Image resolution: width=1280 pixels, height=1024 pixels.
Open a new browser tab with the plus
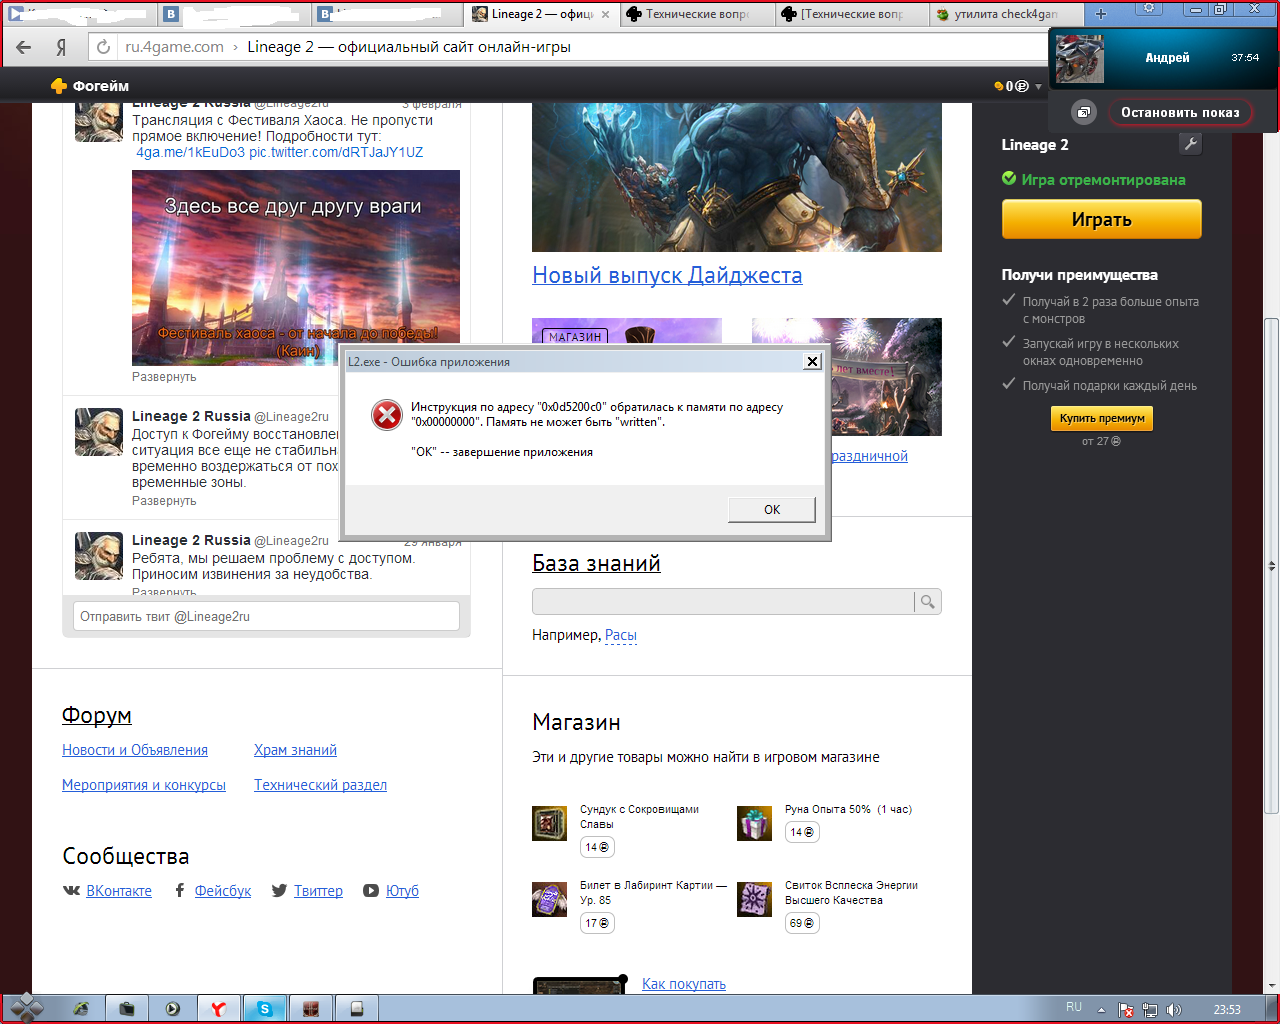[x=1100, y=14]
